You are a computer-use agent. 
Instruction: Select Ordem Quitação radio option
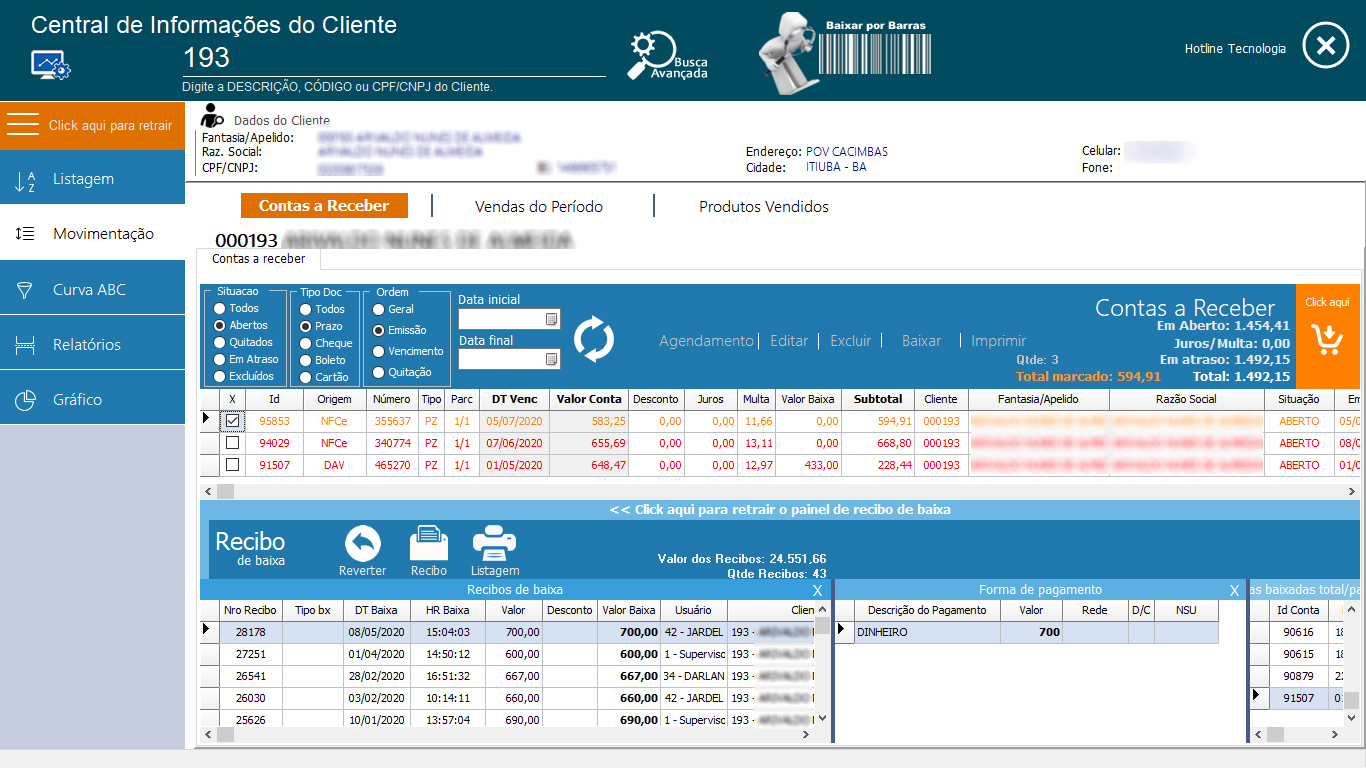[379, 372]
